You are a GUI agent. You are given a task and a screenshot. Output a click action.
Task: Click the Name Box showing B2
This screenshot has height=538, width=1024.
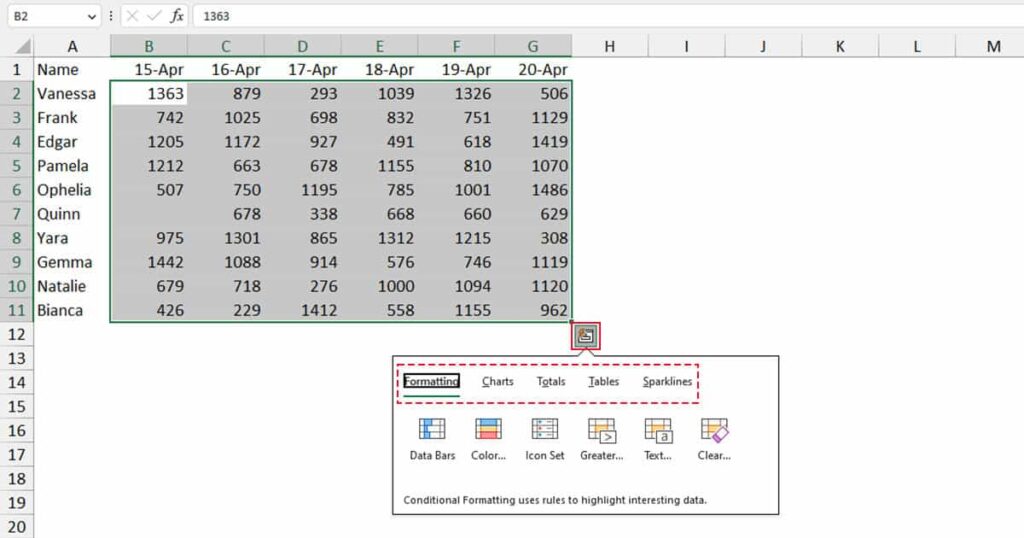click(47, 16)
